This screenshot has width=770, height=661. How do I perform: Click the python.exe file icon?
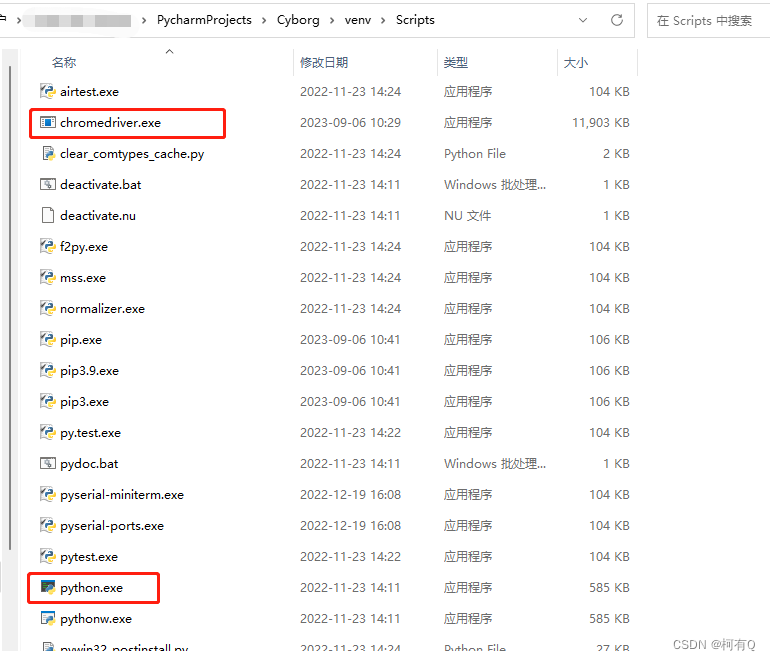[x=48, y=587]
